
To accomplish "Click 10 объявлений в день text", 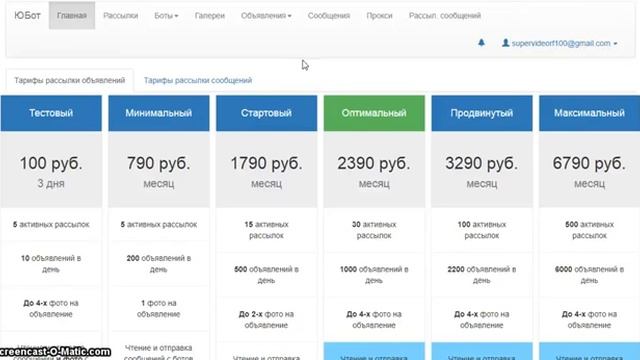I will tap(51, 264).
